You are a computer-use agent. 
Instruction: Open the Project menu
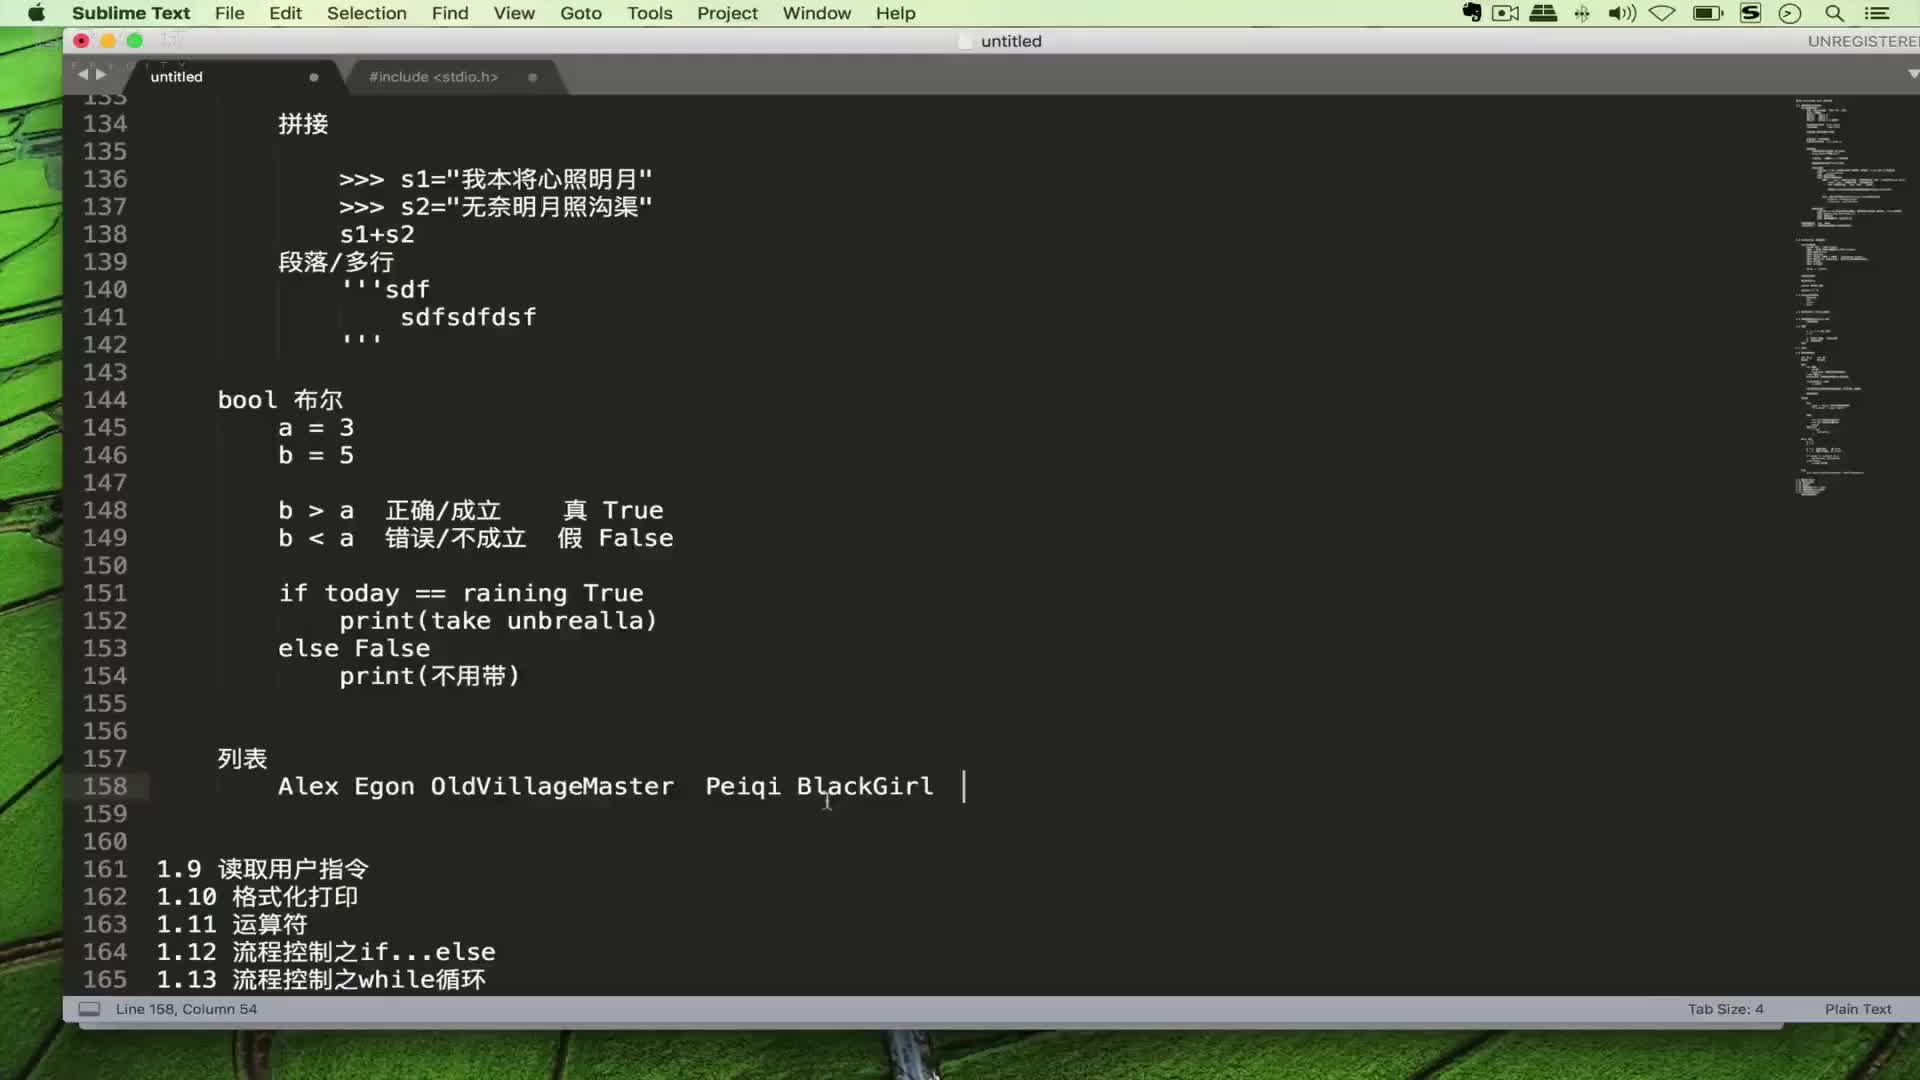pyautogui.click(x=727, y=13)
